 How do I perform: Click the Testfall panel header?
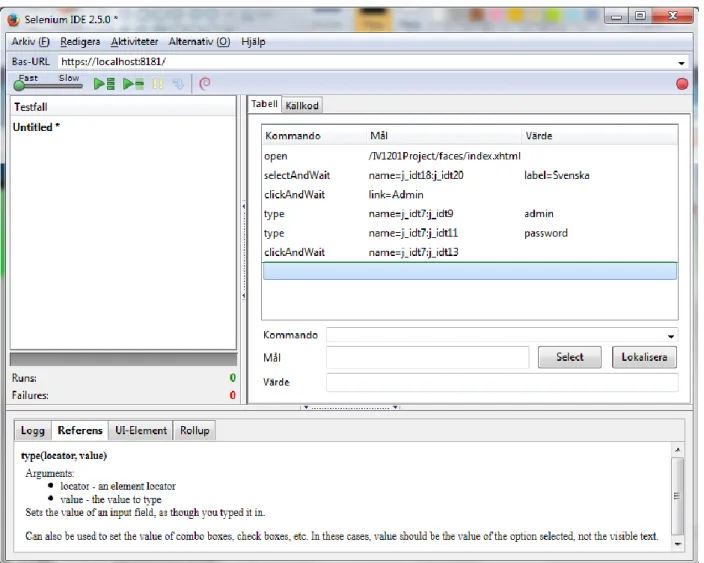123,107
